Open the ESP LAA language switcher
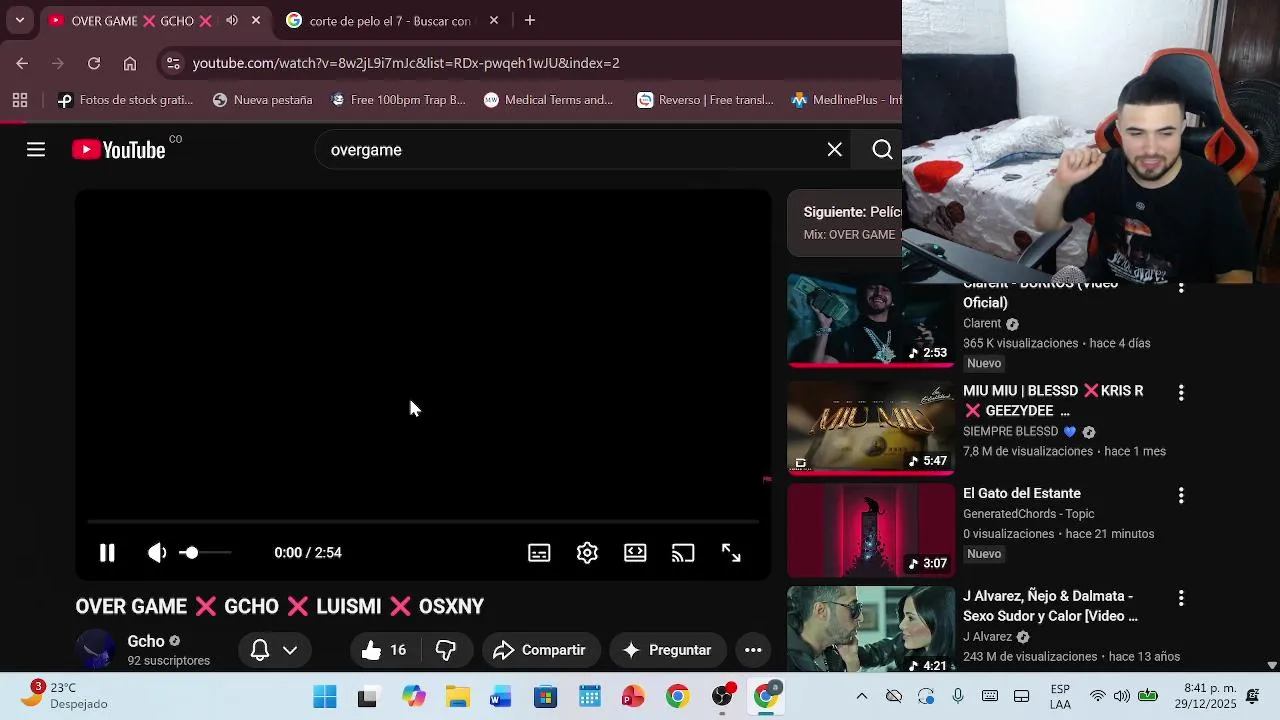Screen dimensions: 1280x720 pos(1060,697)
